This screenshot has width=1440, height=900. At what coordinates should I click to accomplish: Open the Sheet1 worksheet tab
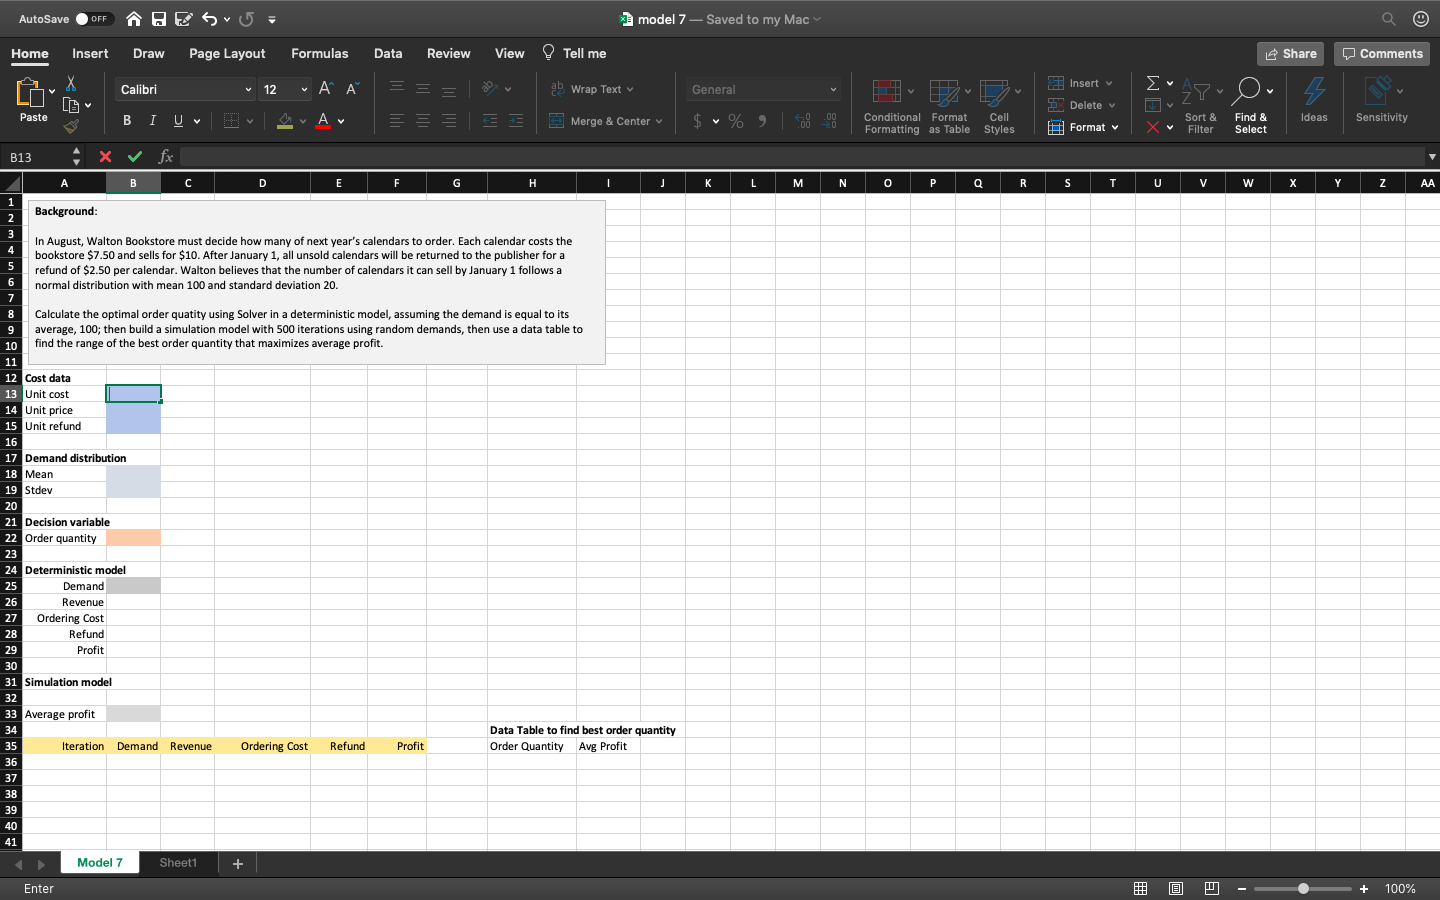point(178,862)
